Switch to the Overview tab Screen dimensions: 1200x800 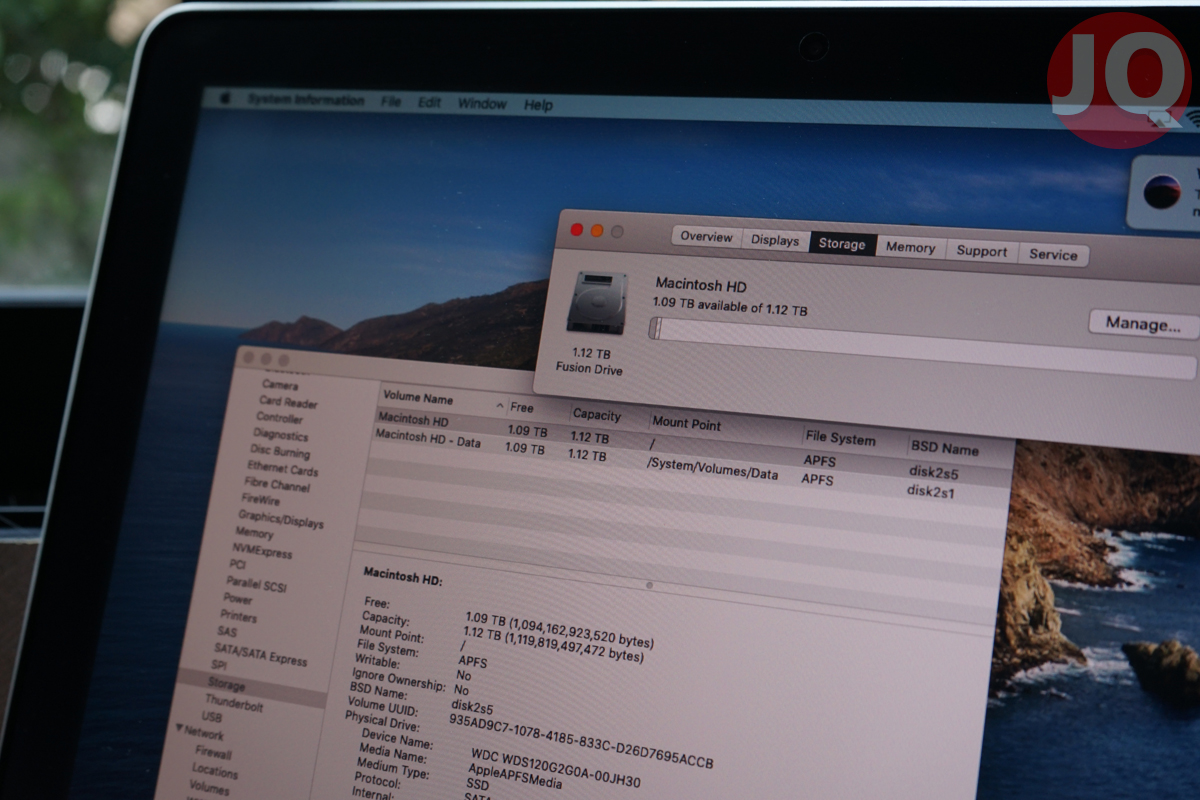tap(707, 237)
